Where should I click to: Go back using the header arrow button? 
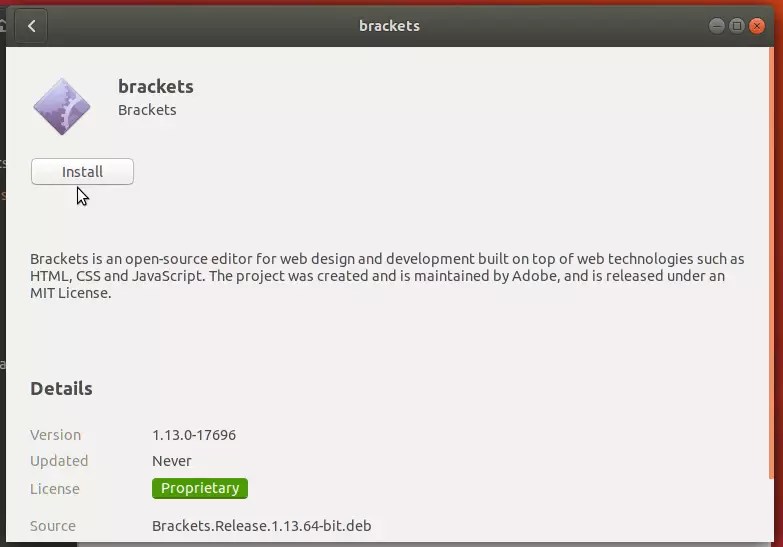point(31,25)
